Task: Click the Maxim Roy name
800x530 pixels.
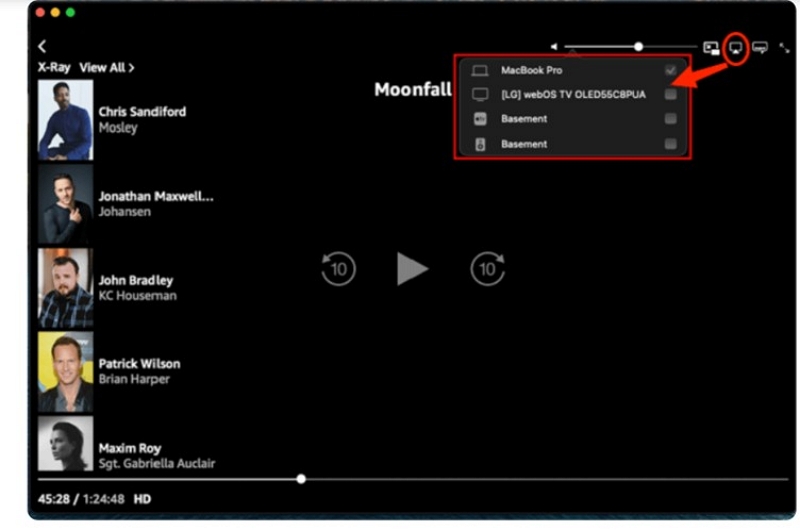Action: (130, 448)
